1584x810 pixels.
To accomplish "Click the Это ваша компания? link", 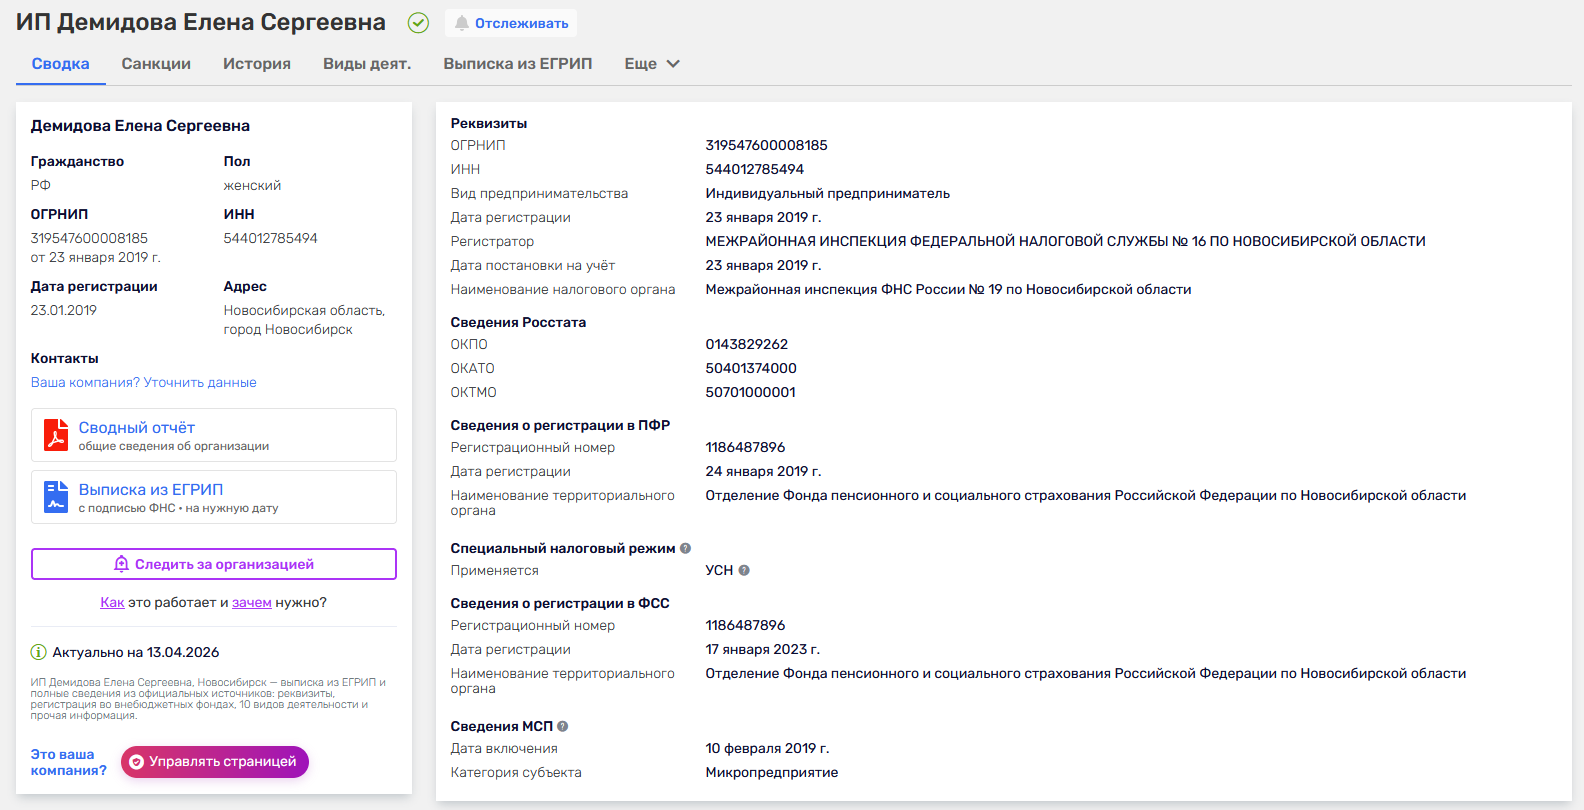I will (68, 762).
